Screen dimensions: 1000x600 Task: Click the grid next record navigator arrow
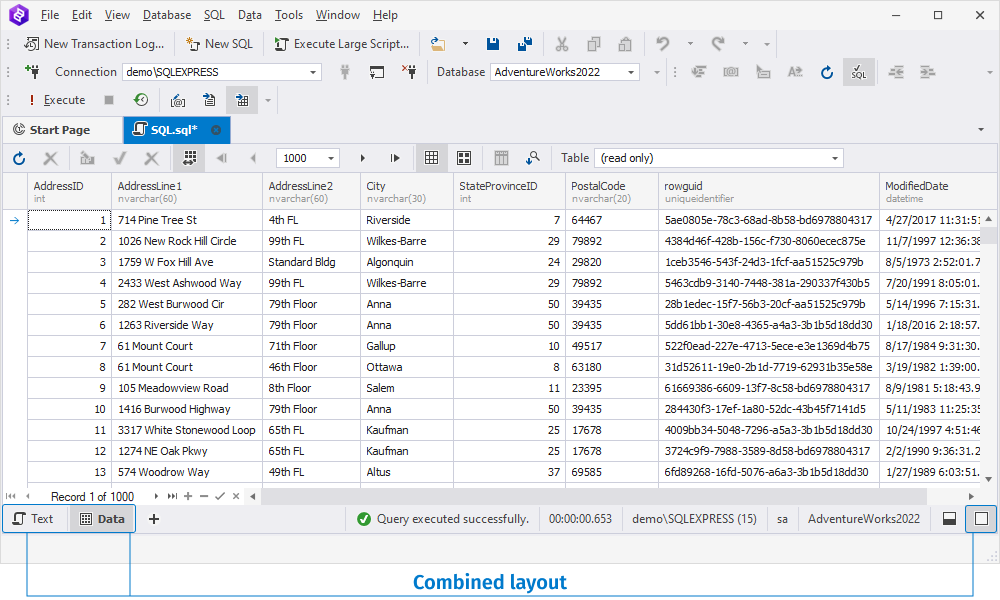tap(156, 496)
